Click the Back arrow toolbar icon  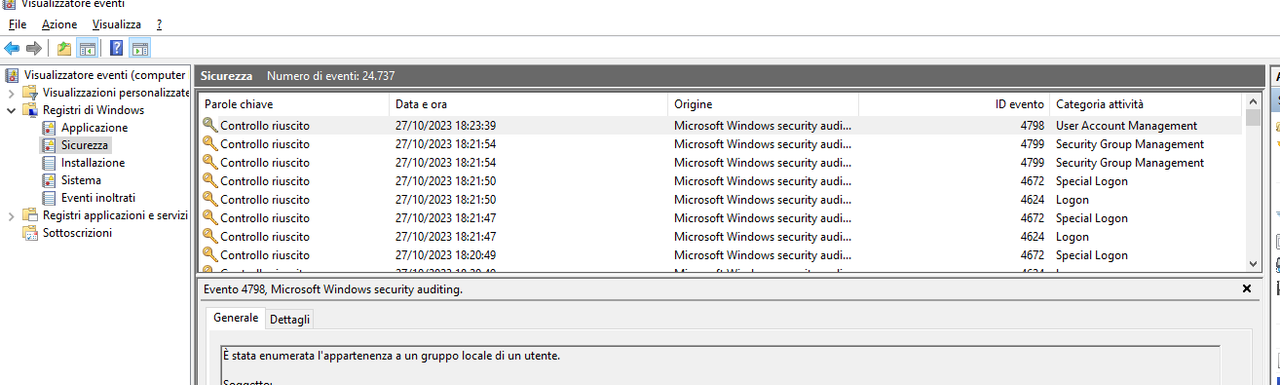click(12, 48)
